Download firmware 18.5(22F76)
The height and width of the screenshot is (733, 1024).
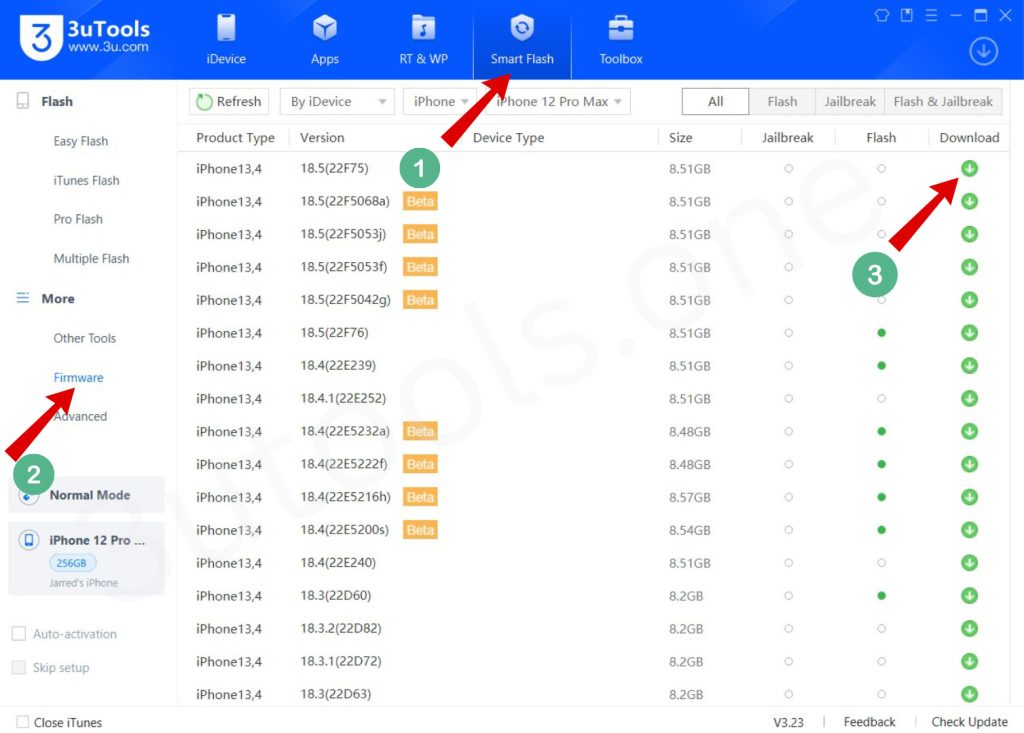969,333
